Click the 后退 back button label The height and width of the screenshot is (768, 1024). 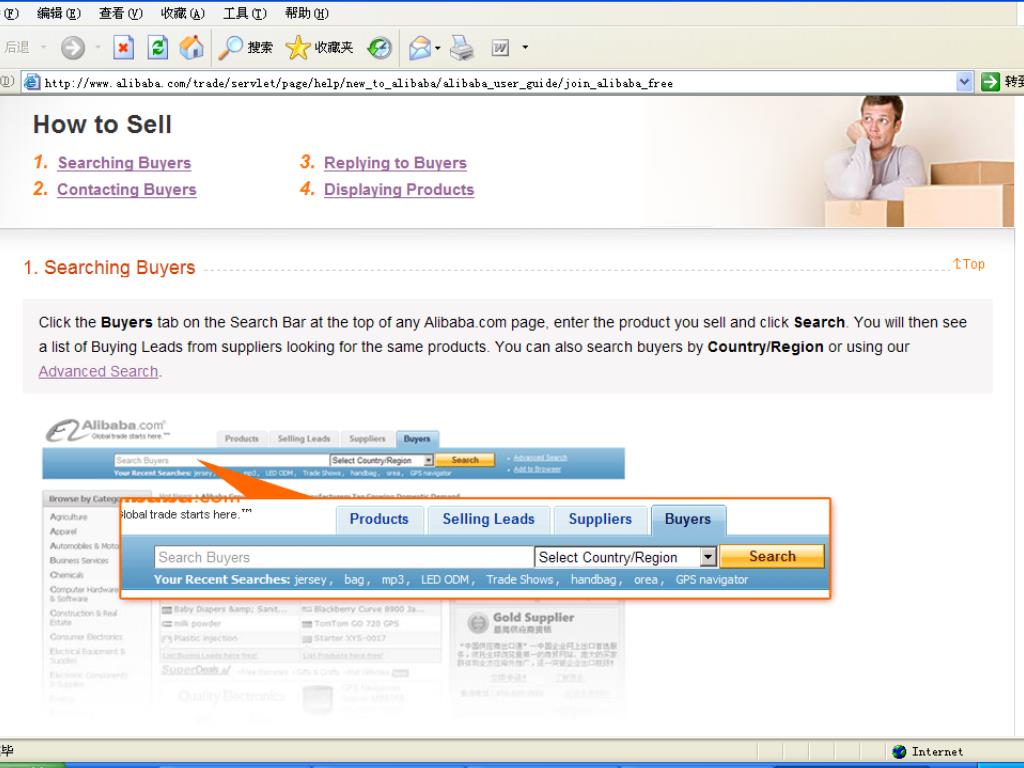16,48
